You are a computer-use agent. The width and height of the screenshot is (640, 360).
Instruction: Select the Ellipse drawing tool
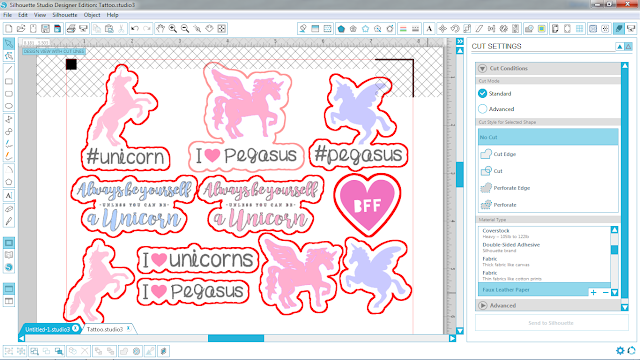tap(9, 106)
